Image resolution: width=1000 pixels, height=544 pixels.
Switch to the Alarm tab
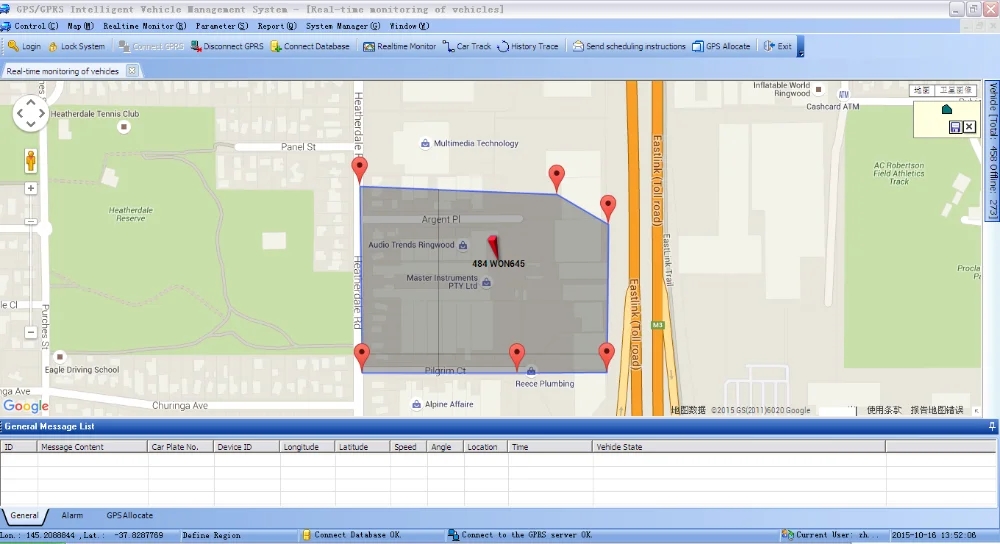pos(72,515)
